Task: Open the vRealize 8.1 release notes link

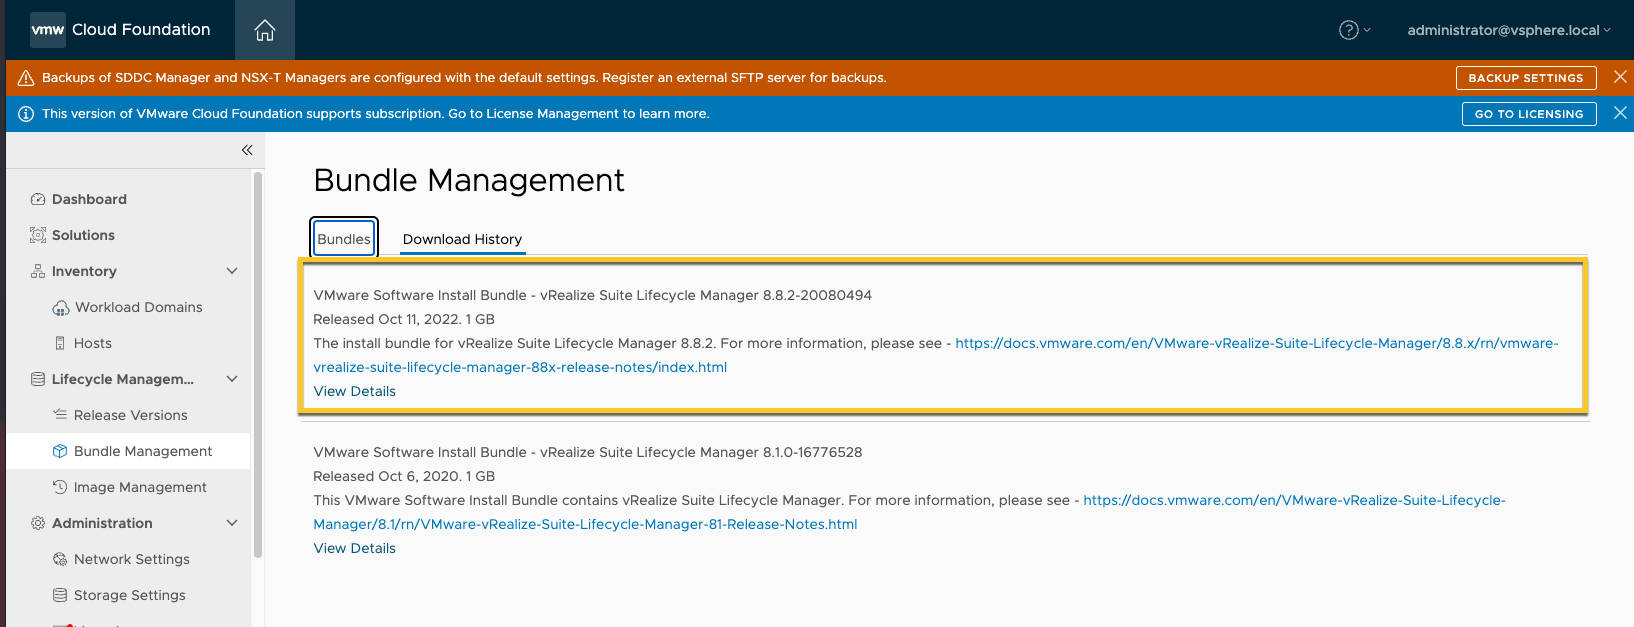Action: click(x=909, y=512)
